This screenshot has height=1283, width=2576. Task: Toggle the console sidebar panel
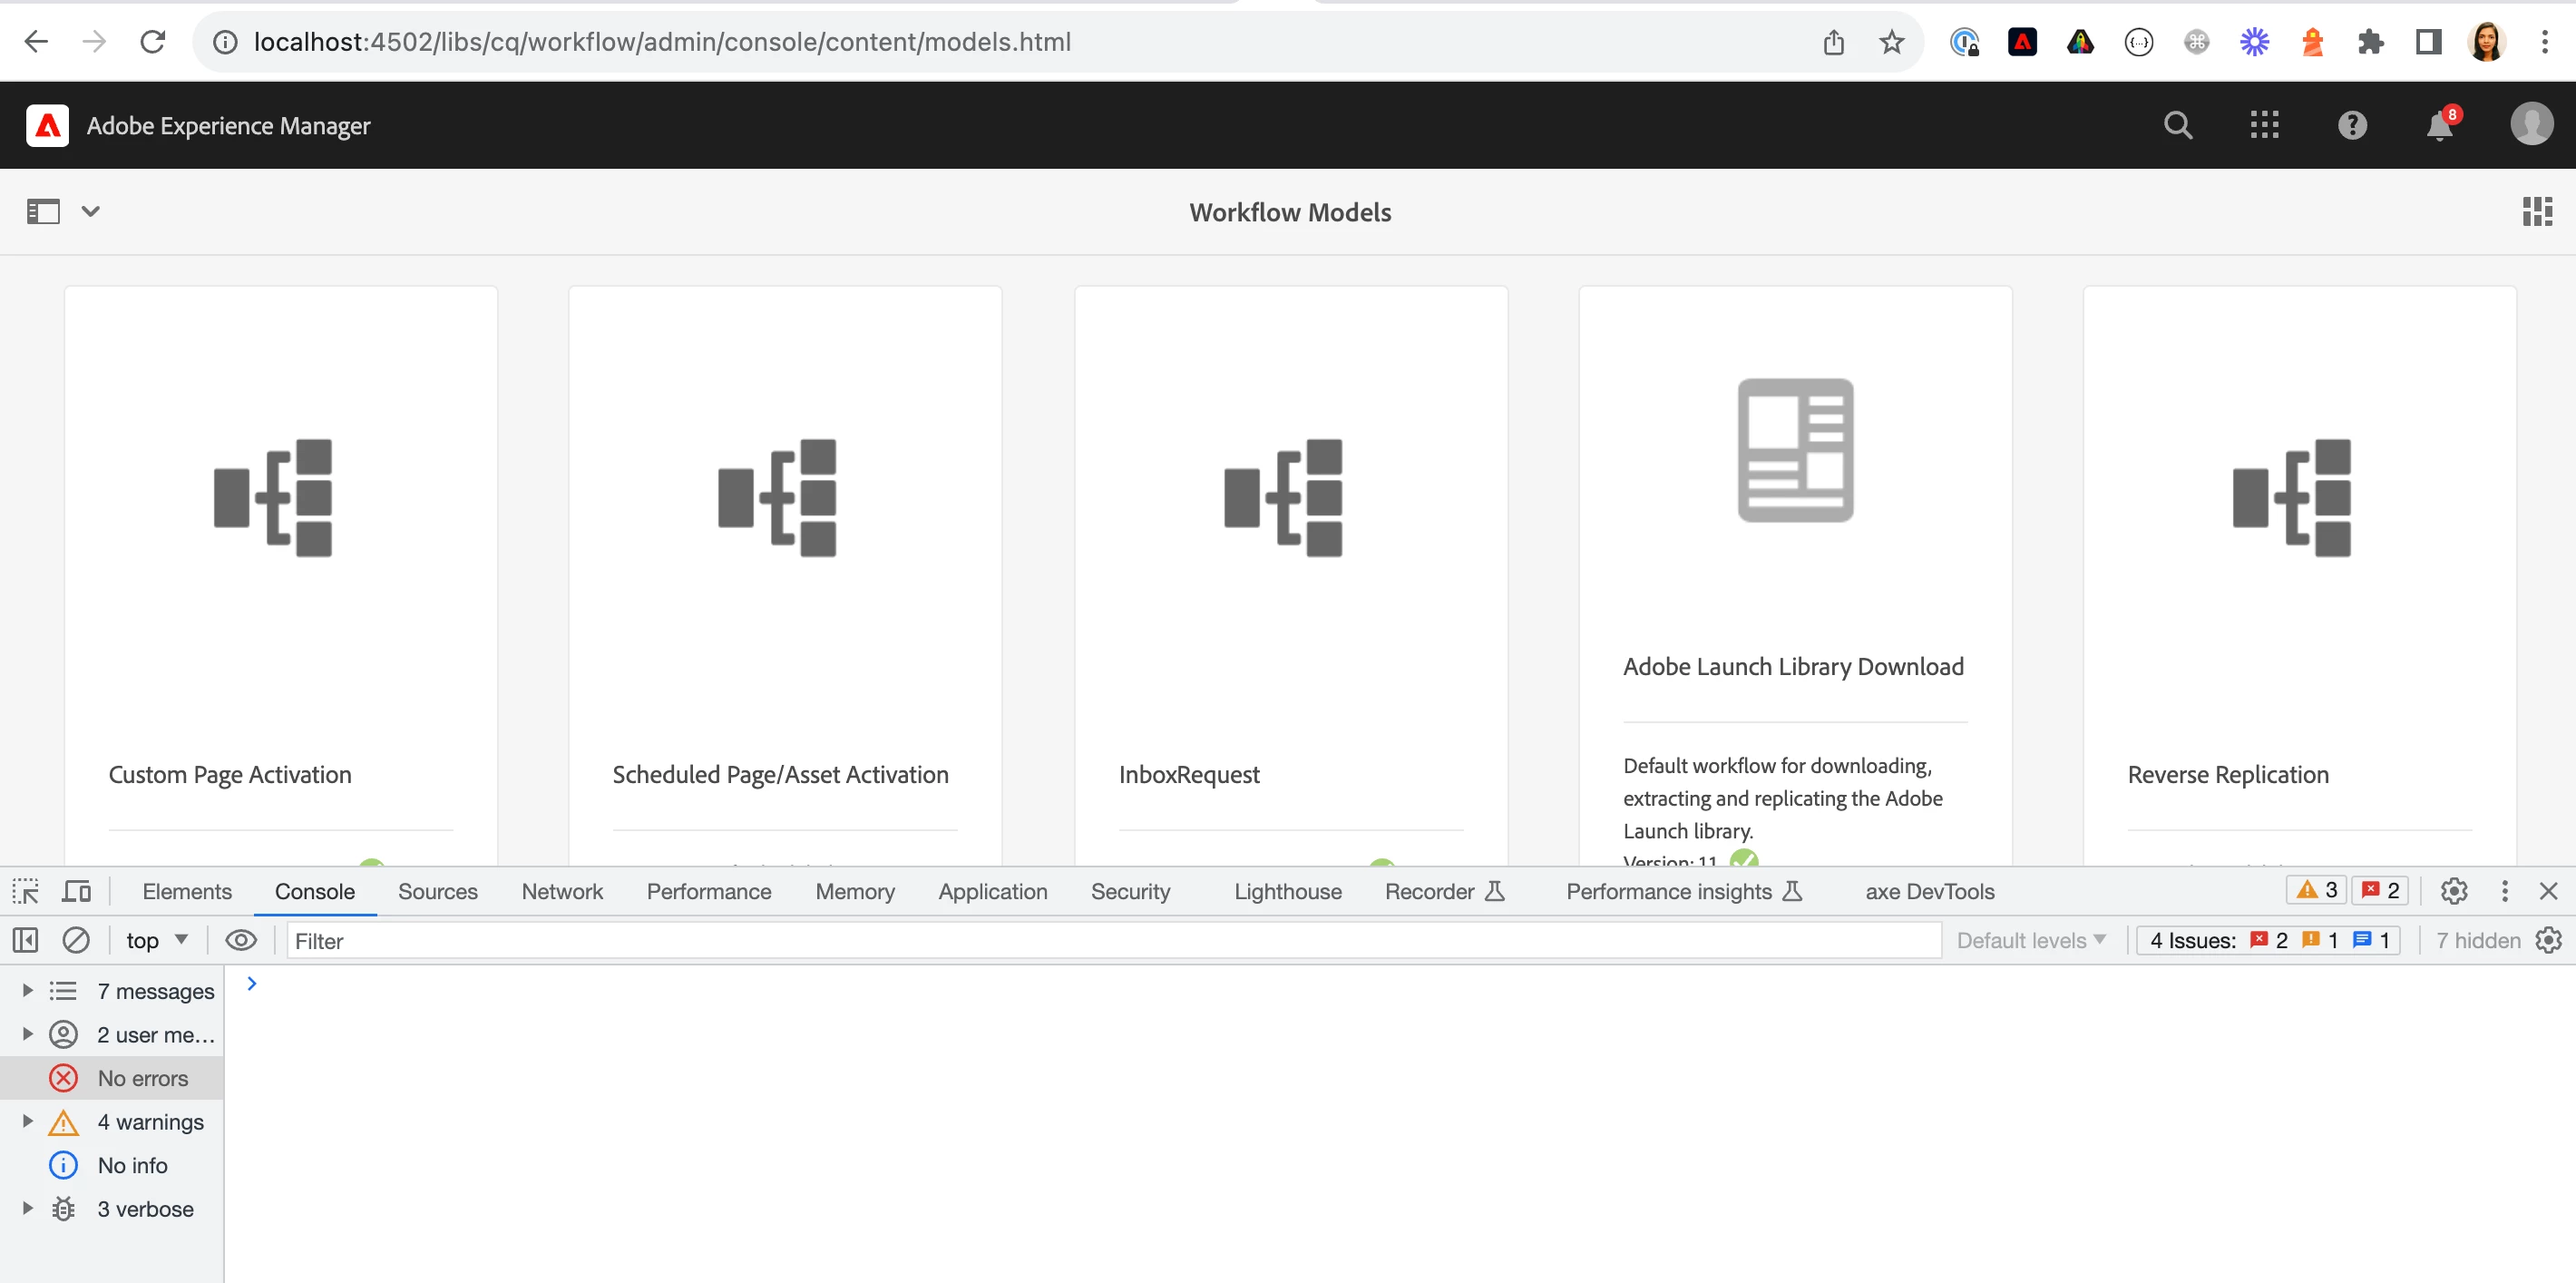[x=26, y=940]
